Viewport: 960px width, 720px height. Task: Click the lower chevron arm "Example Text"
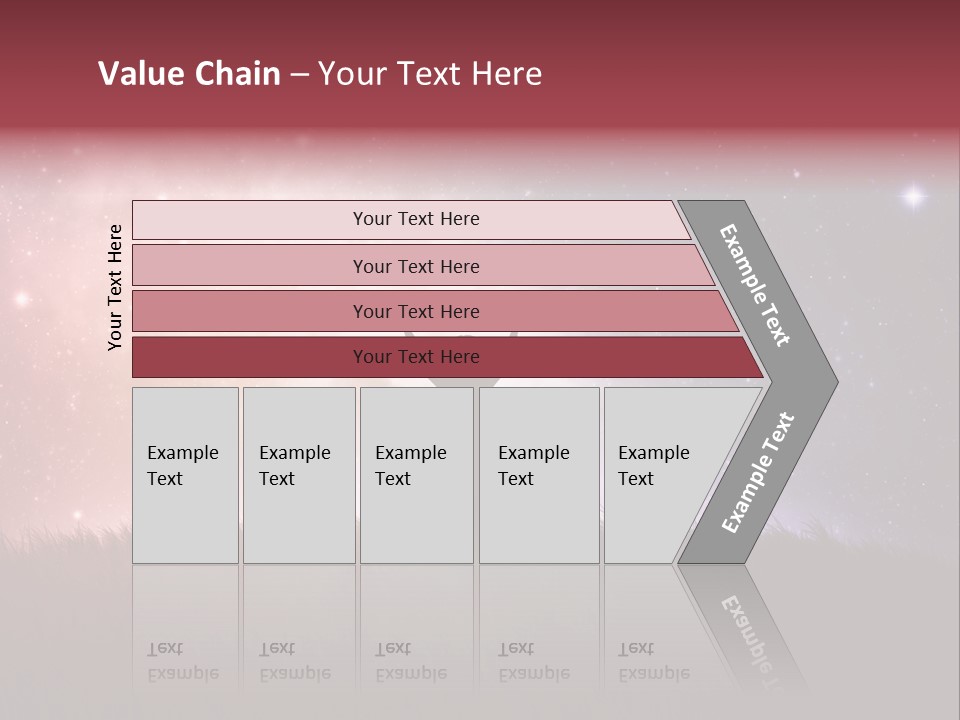758,472
